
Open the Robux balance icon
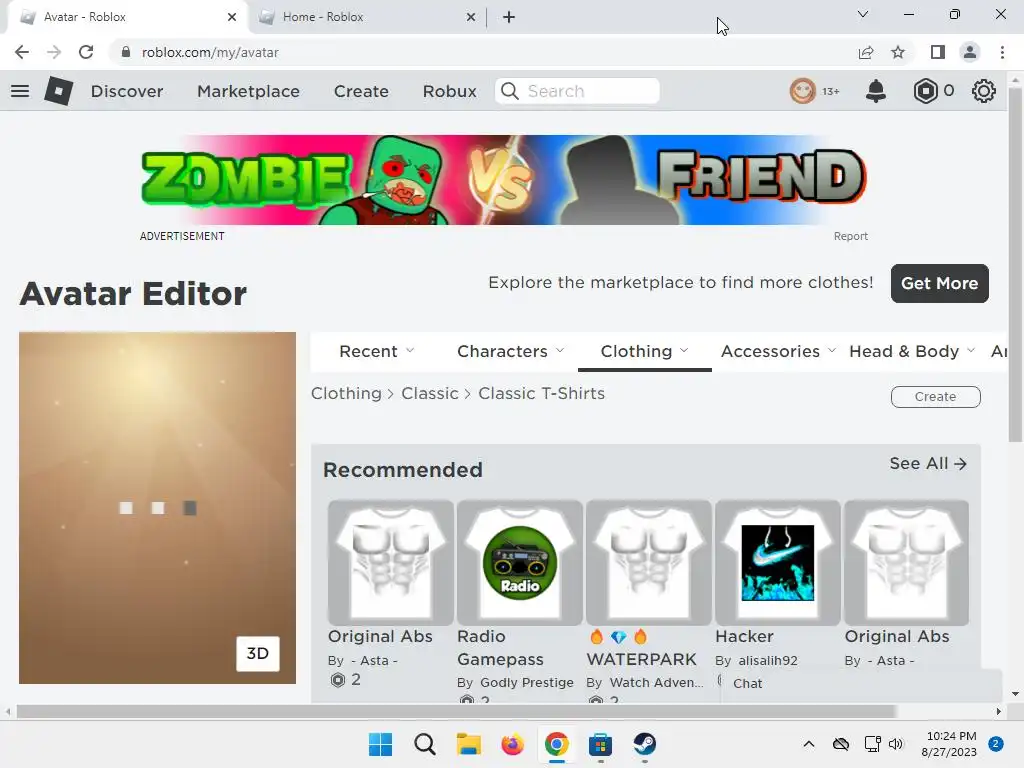point(925,91)
